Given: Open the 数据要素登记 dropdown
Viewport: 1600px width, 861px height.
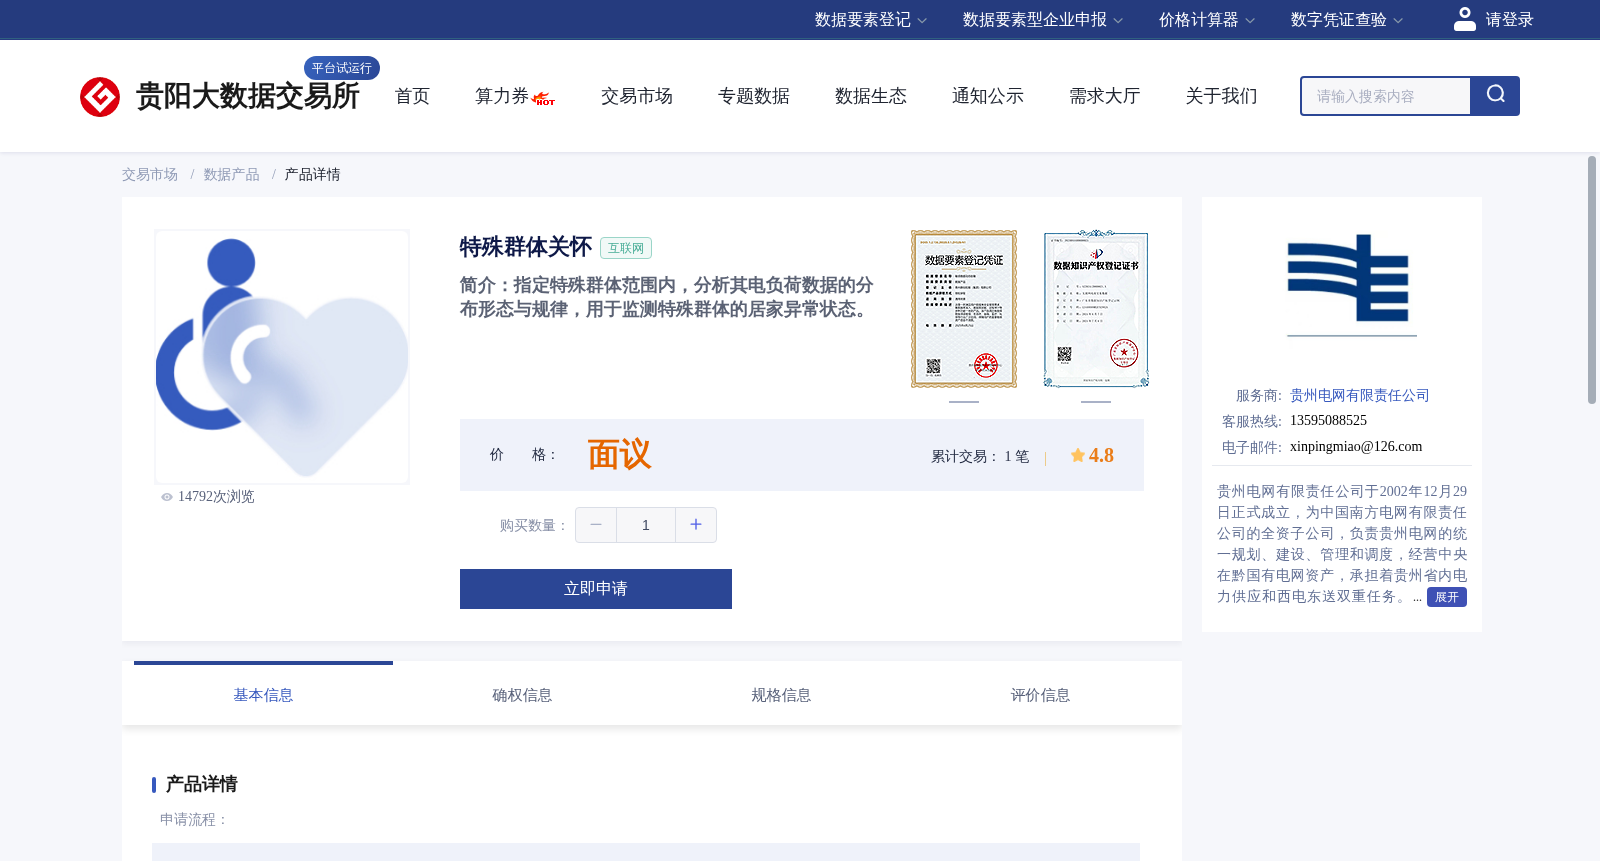Looking at the screenshot, I should pos(871,20).
